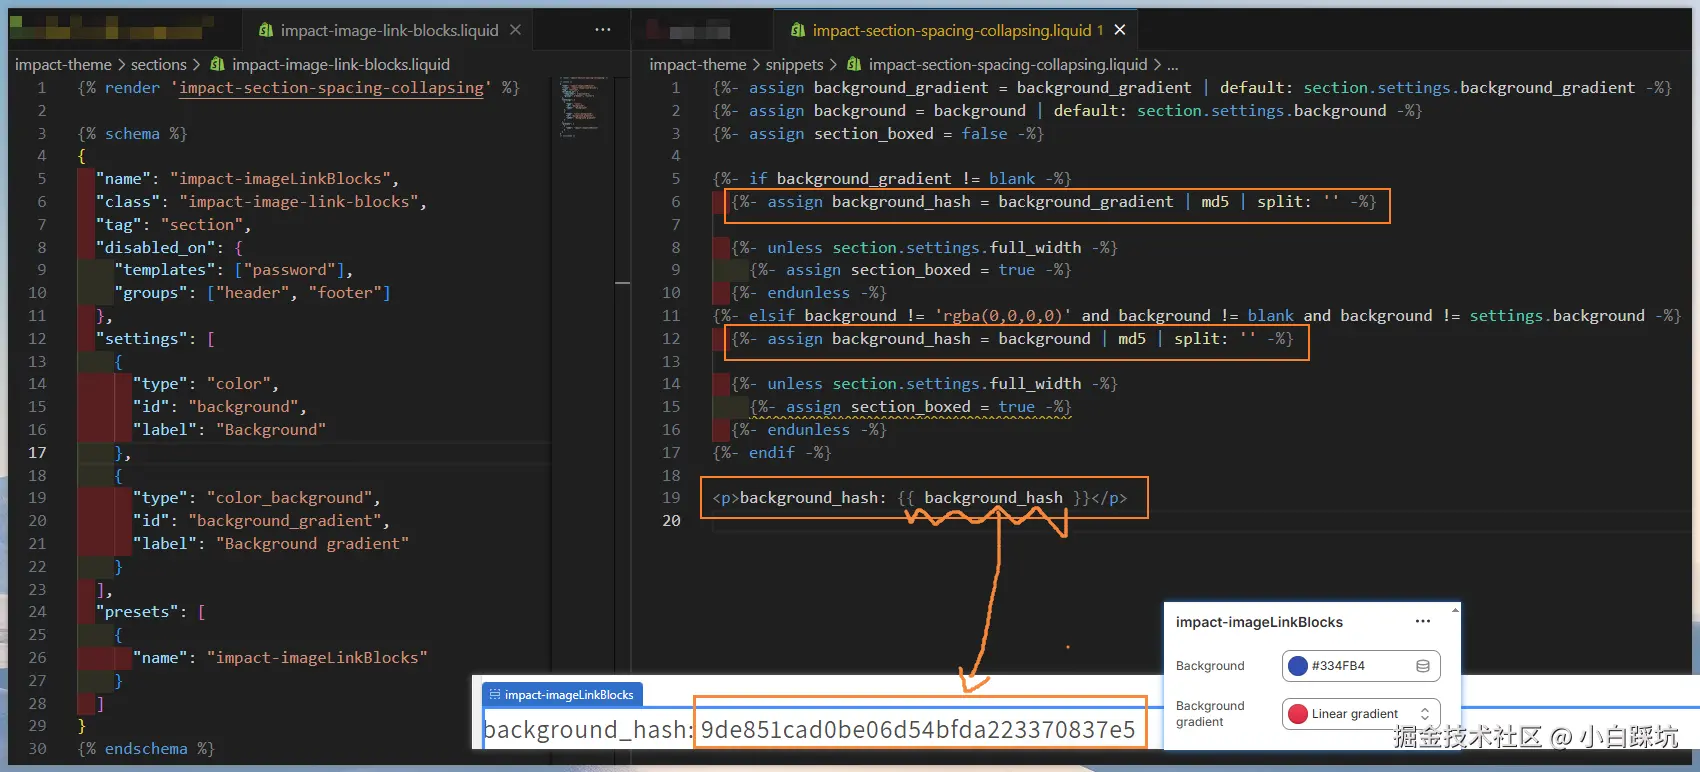Click line number 17 in left editor gutter

(x=37, y=452)
